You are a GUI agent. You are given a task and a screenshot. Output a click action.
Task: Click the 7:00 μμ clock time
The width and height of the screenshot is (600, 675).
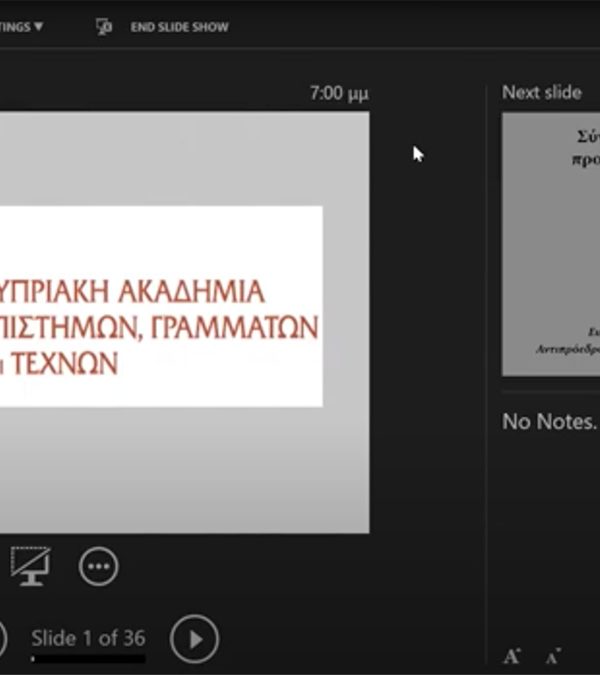[x=339, y=93]
